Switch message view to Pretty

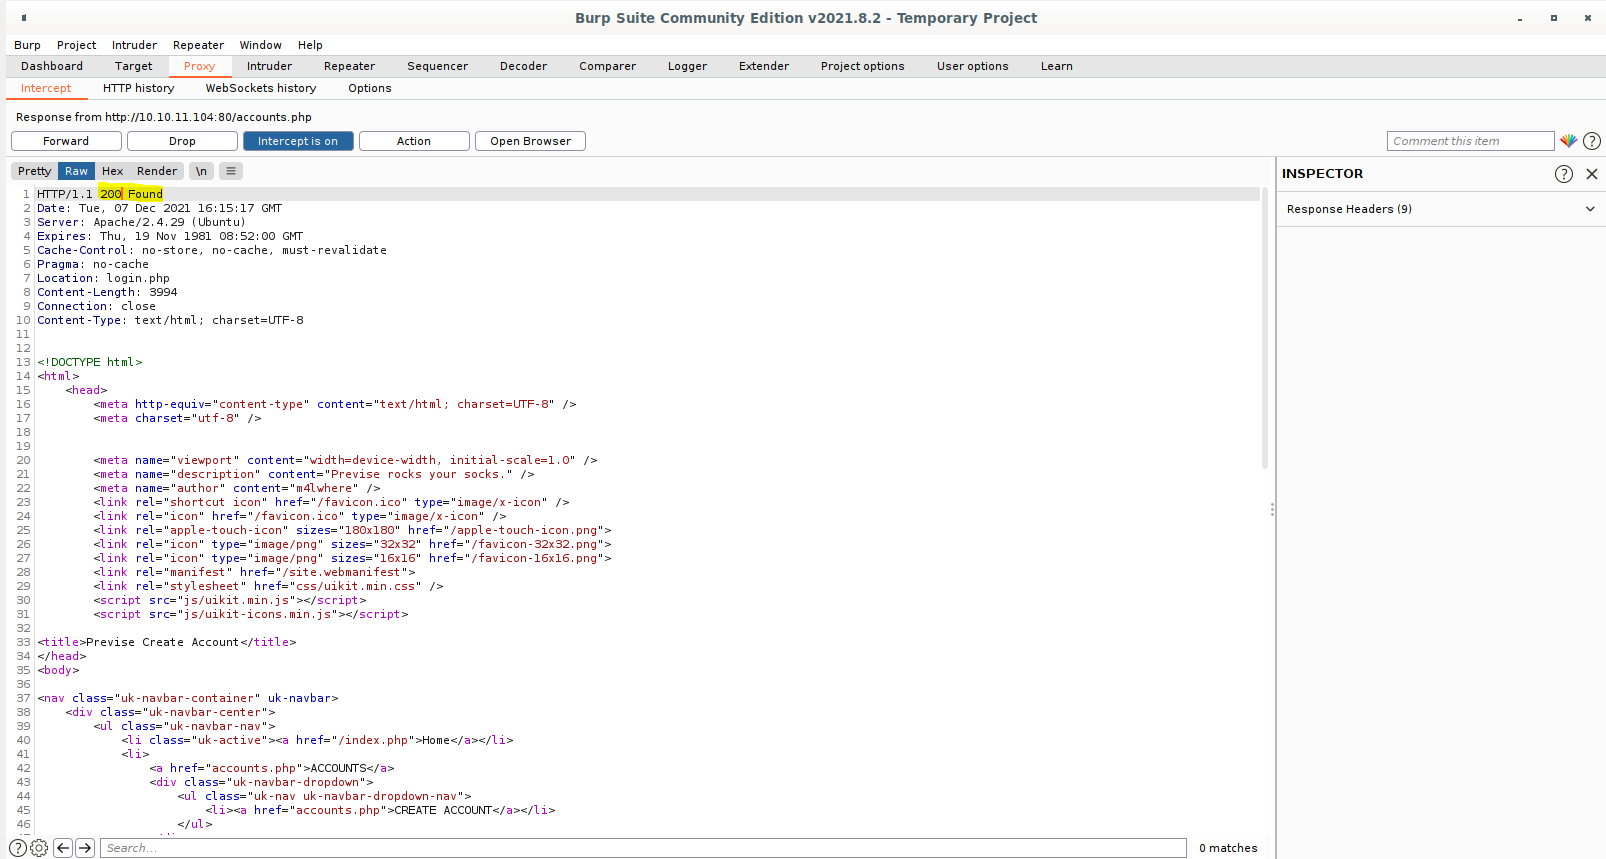(34, 171)
